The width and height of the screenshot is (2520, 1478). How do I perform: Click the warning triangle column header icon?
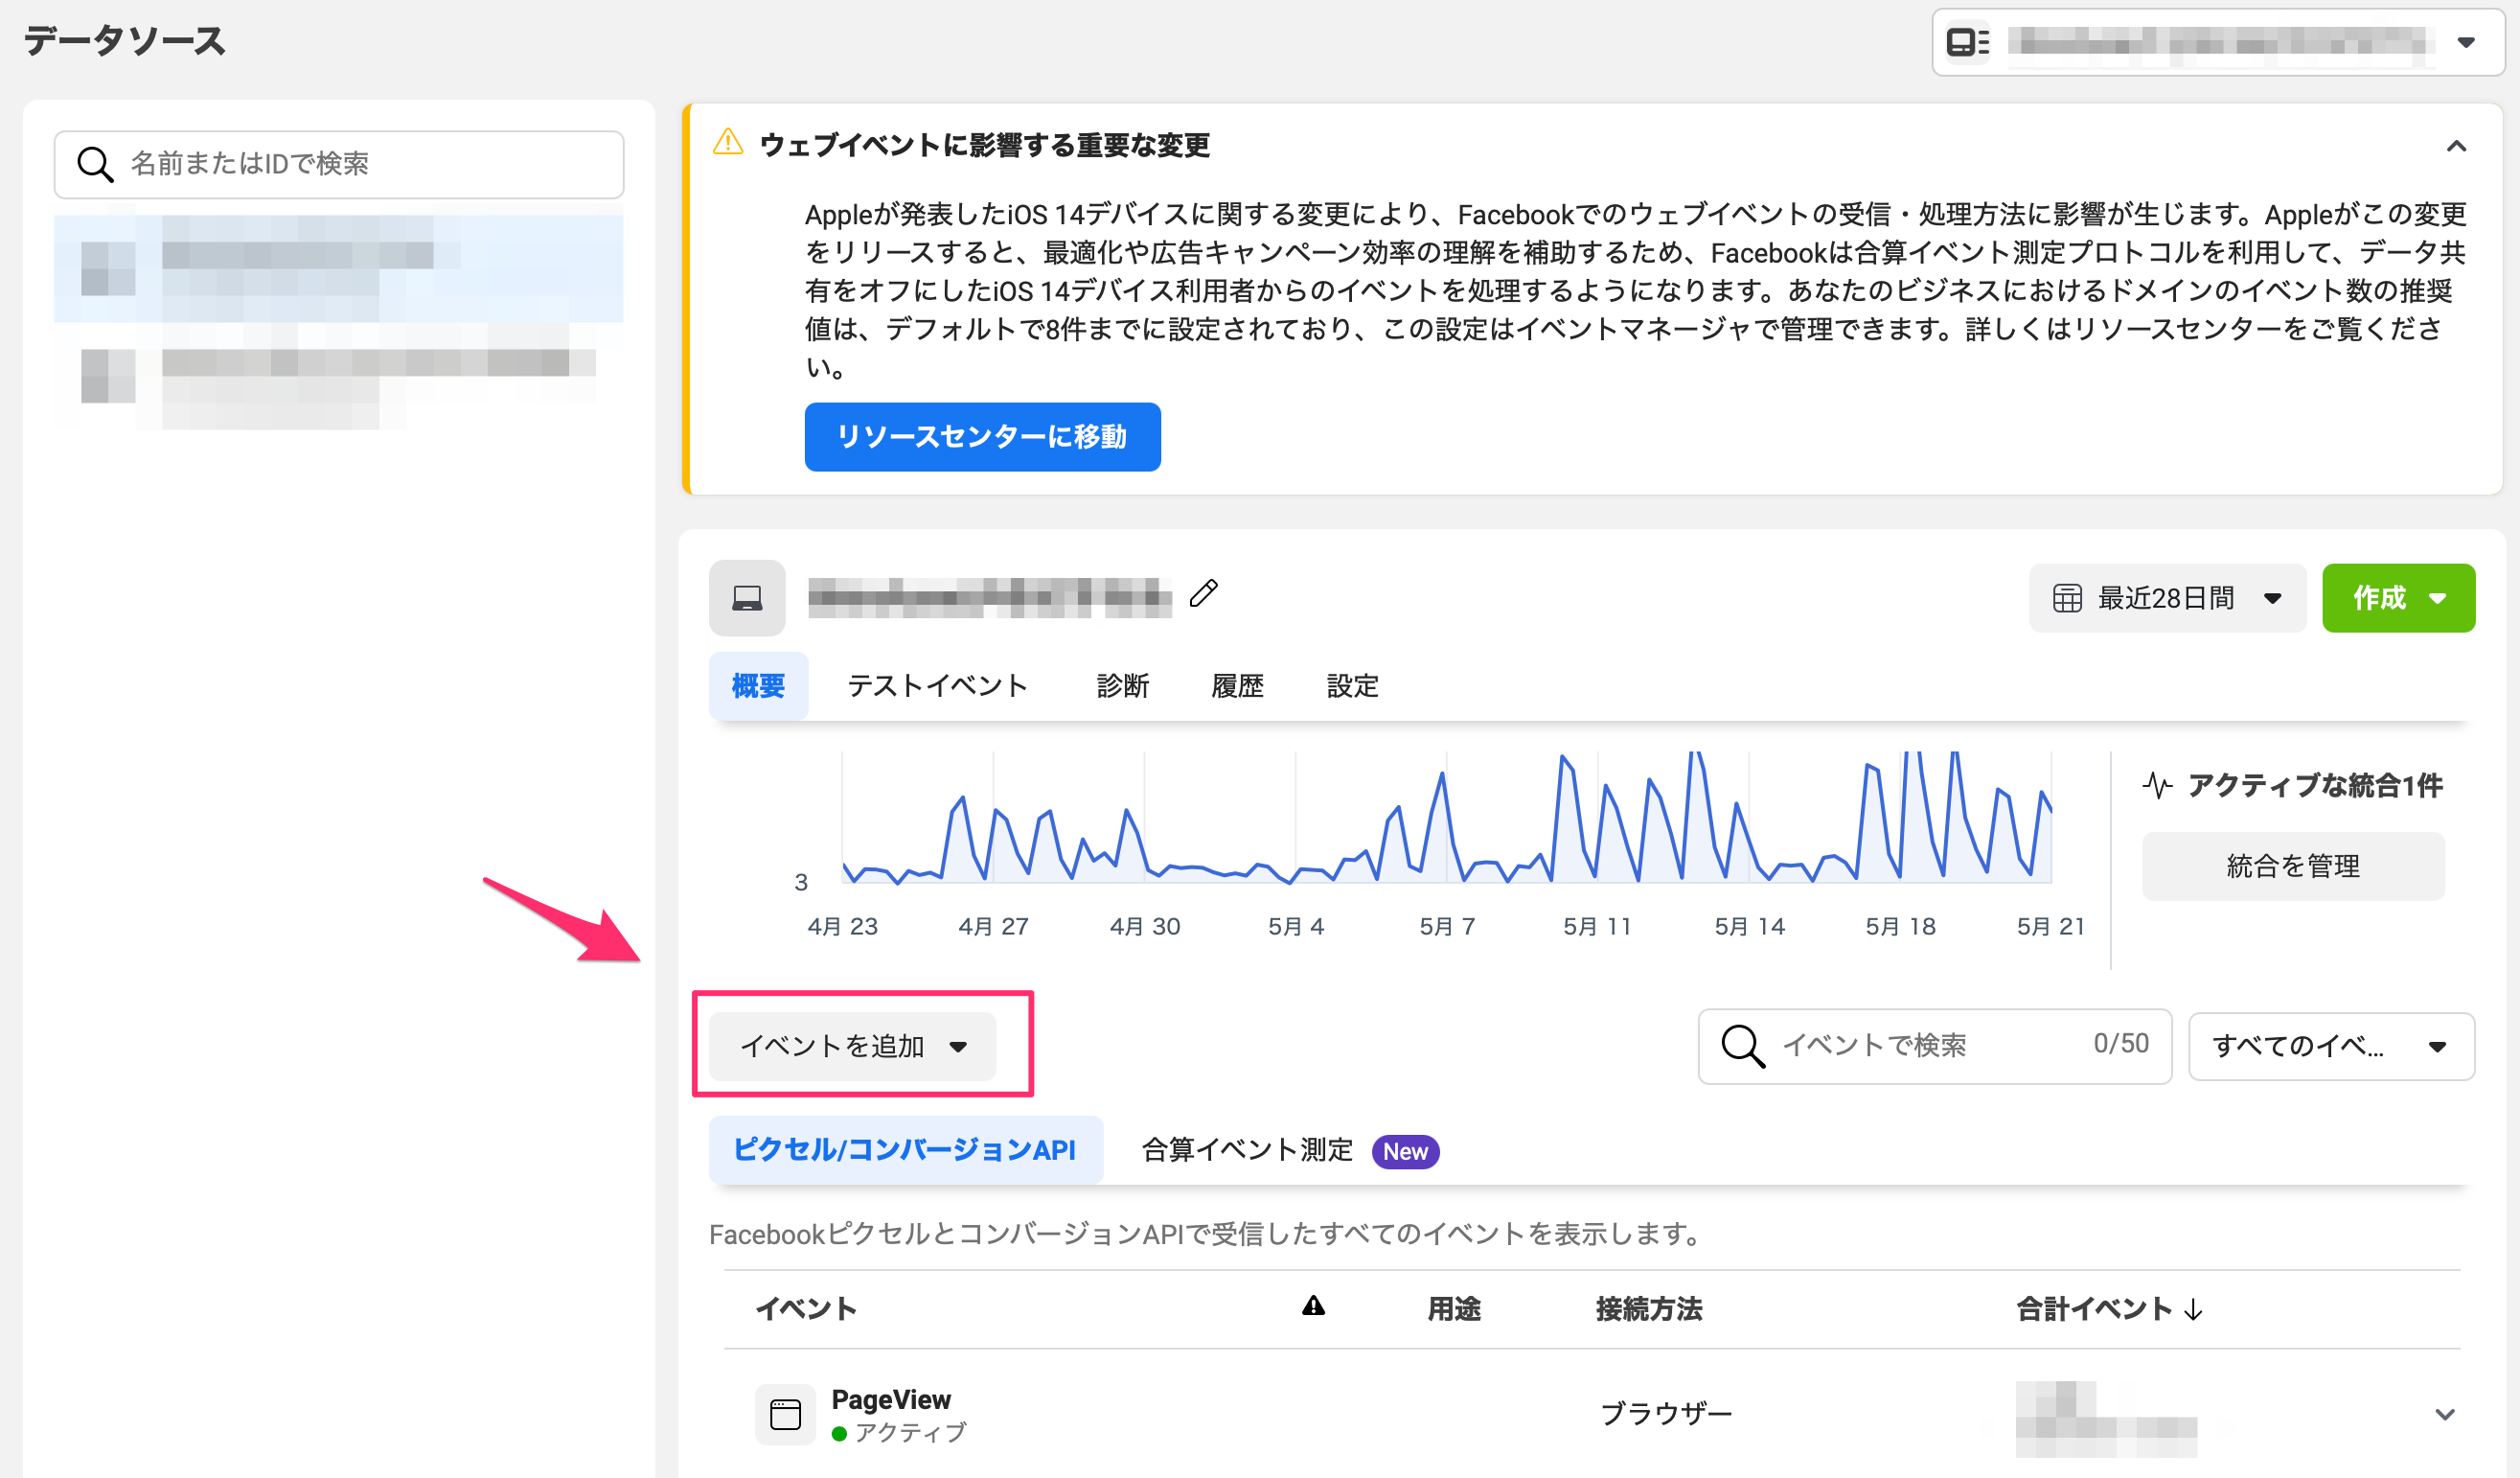(1313, 1306)
